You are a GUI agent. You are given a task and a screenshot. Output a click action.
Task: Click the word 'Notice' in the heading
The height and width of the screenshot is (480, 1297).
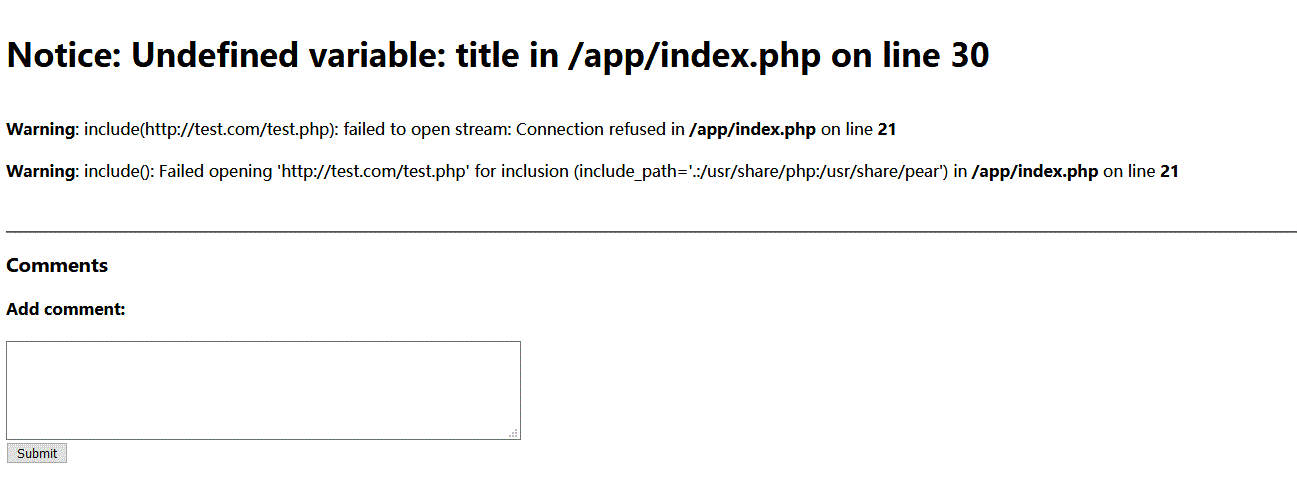pyautogui.click(x=61, y=56)
